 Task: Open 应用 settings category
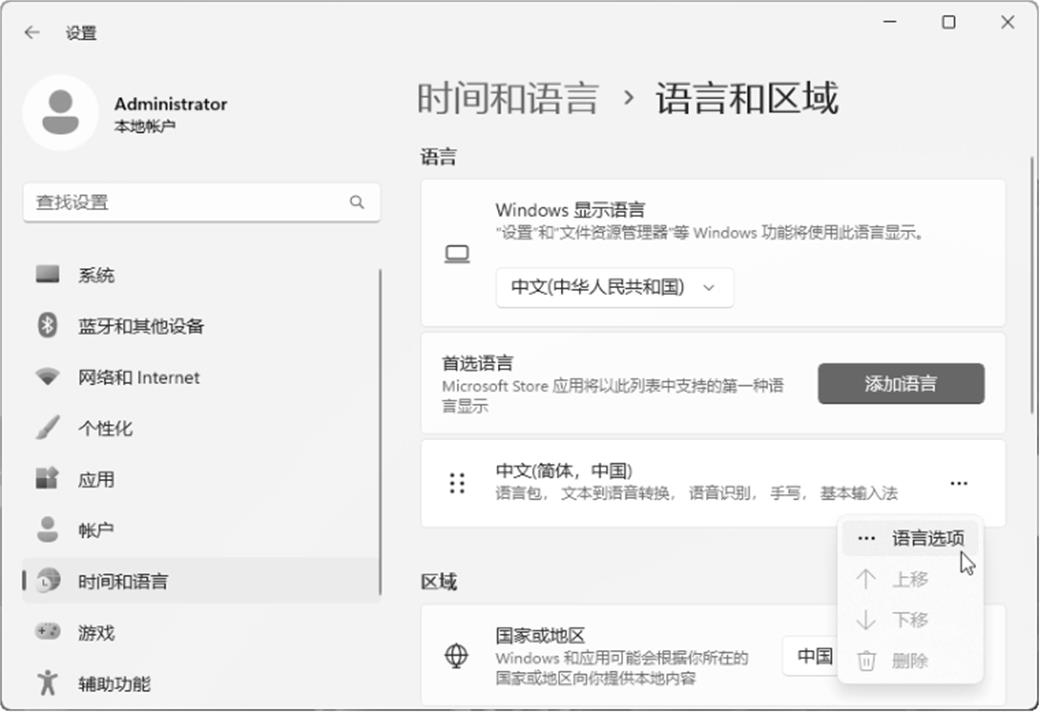tap(96, 480)
